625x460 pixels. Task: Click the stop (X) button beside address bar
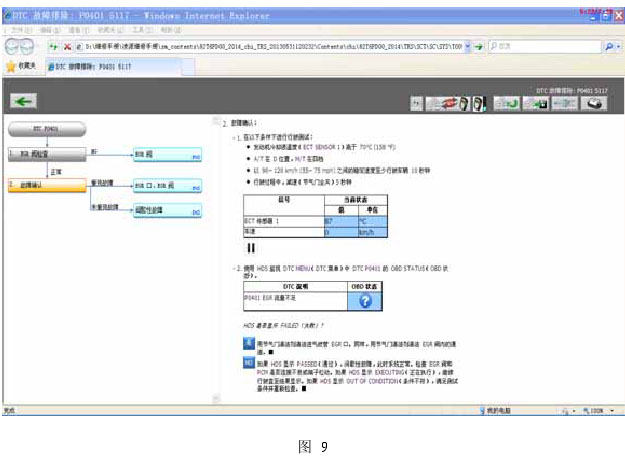[65, 47]
